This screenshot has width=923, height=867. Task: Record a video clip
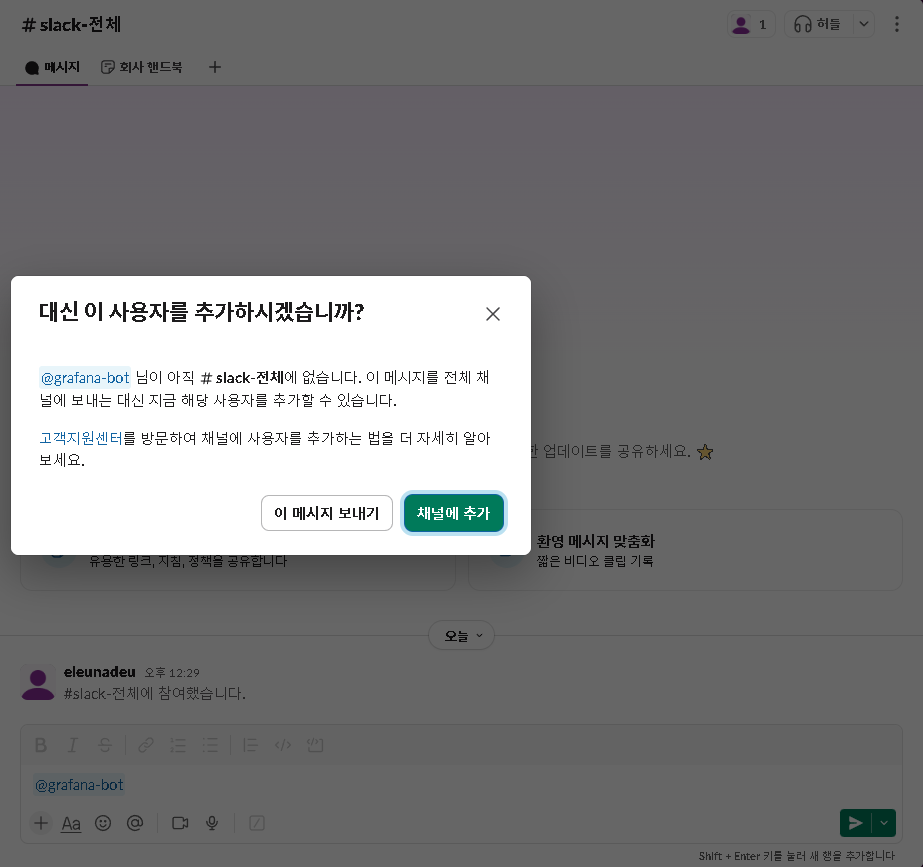pos(180,823)
